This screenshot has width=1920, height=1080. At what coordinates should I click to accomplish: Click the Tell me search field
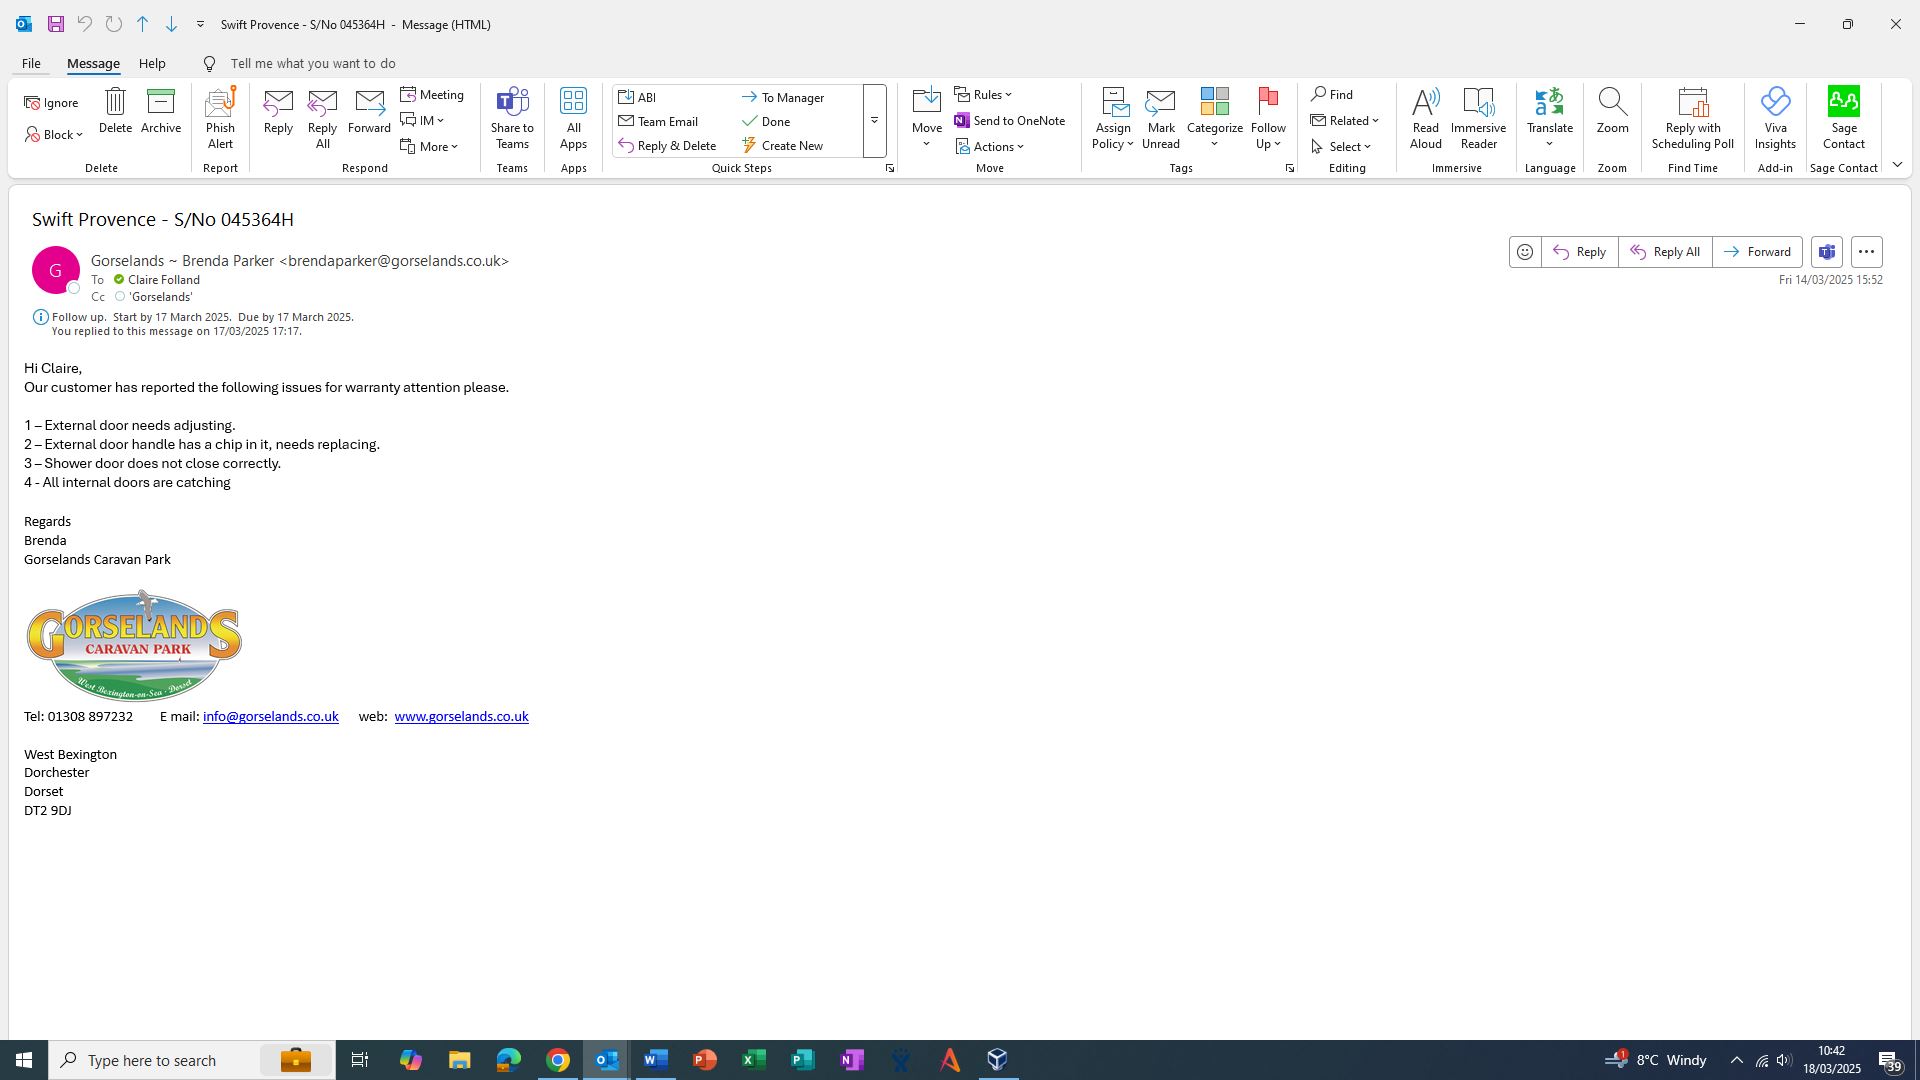coord(313,63)
